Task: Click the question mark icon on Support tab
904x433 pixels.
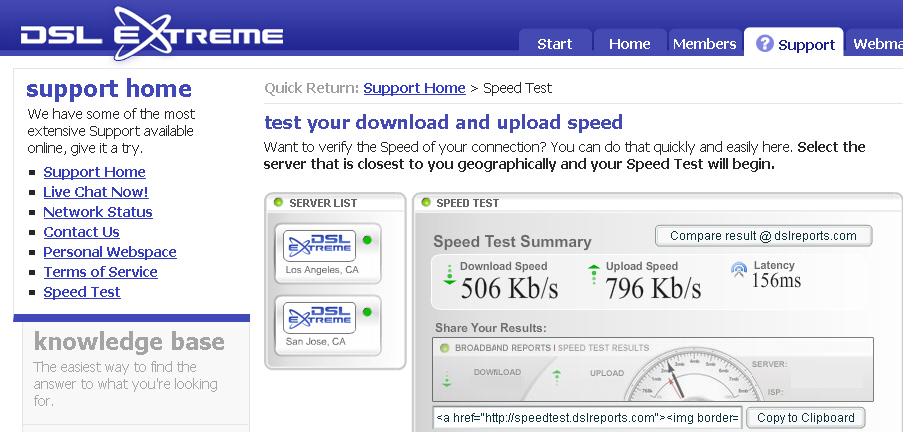Action: pos(764,43)
